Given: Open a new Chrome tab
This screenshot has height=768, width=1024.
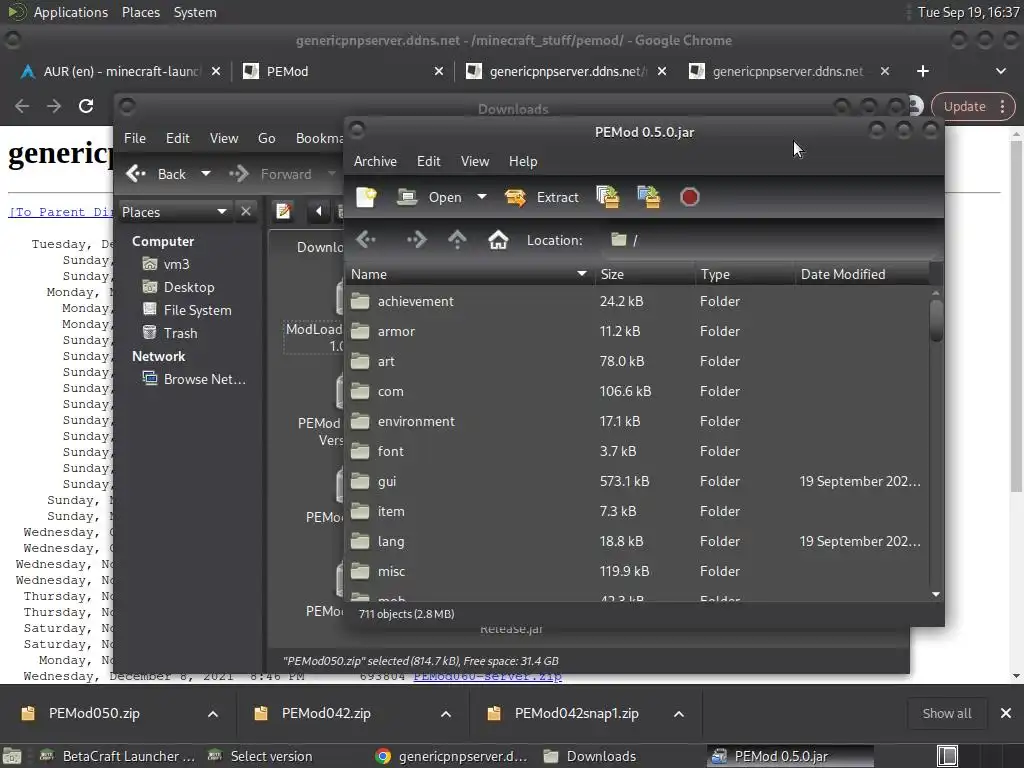Looking at the screenshot, I should click(x=922, y=71).
